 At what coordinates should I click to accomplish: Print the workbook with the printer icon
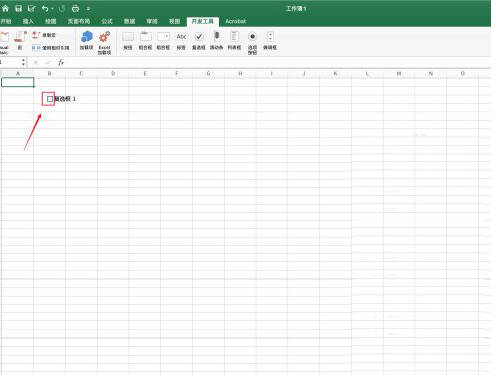coord(76,9)
